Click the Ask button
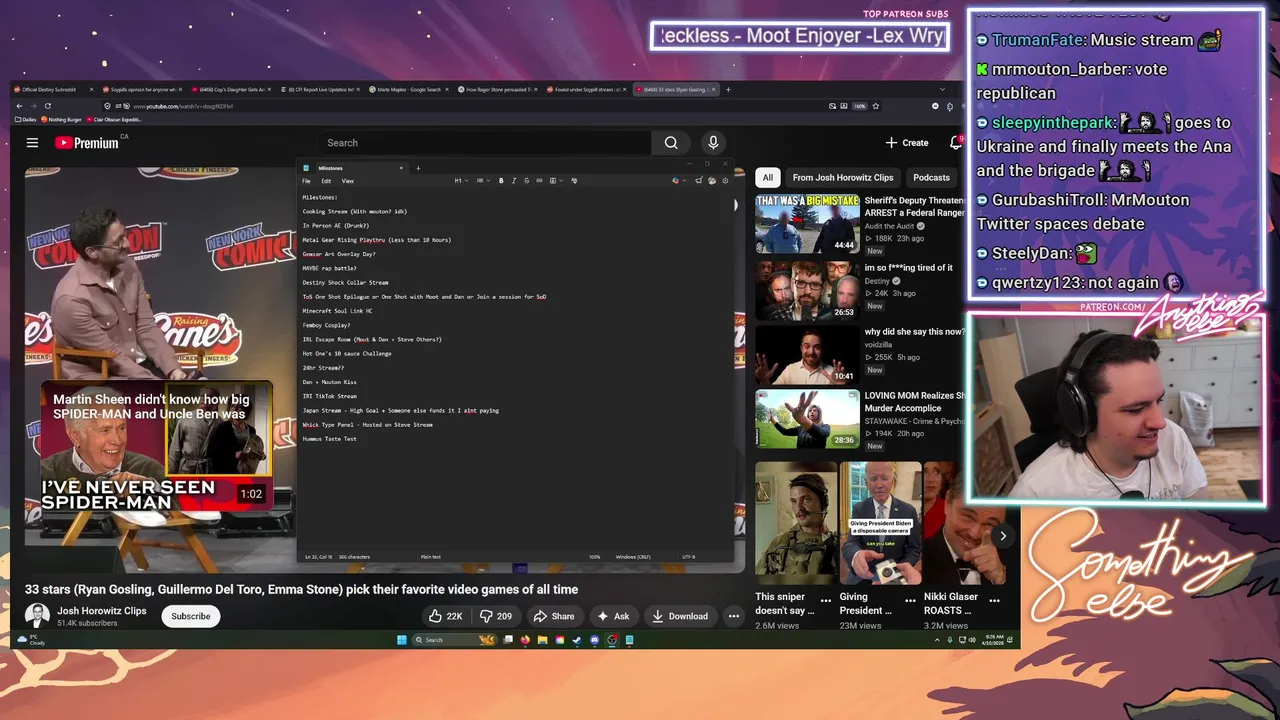 click(x=613, y=616)
